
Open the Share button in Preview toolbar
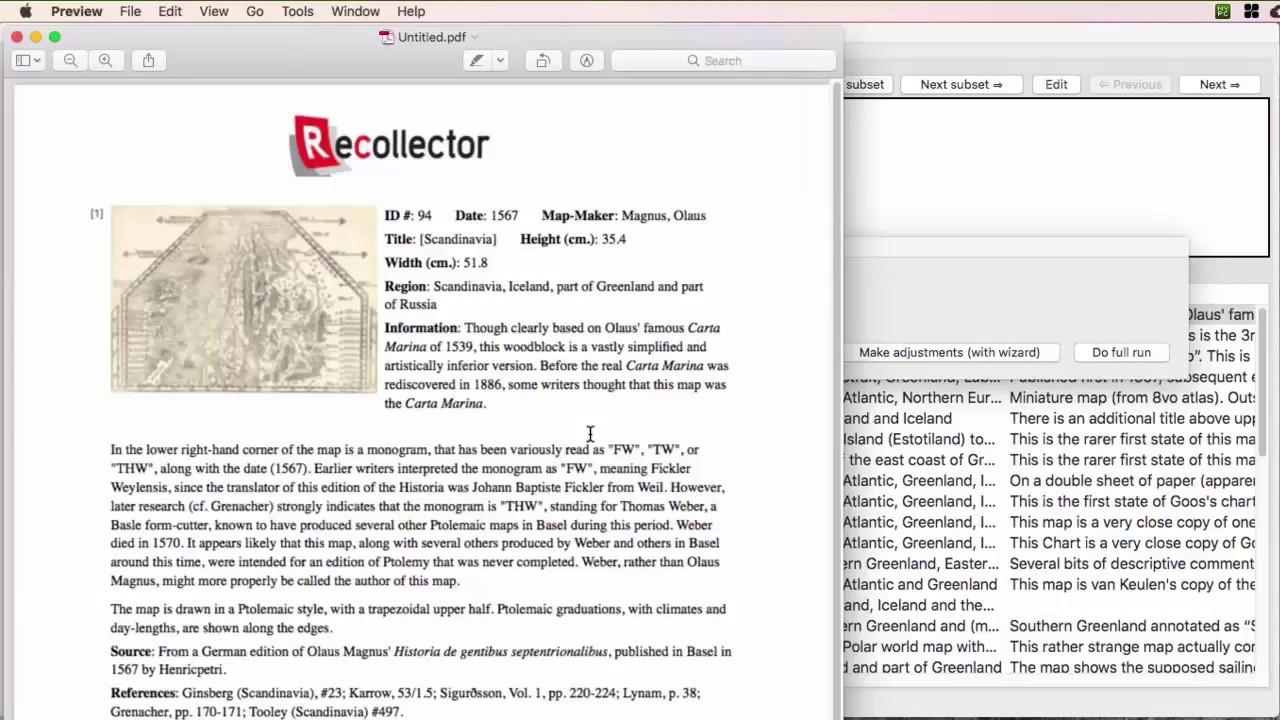point(148,61)
